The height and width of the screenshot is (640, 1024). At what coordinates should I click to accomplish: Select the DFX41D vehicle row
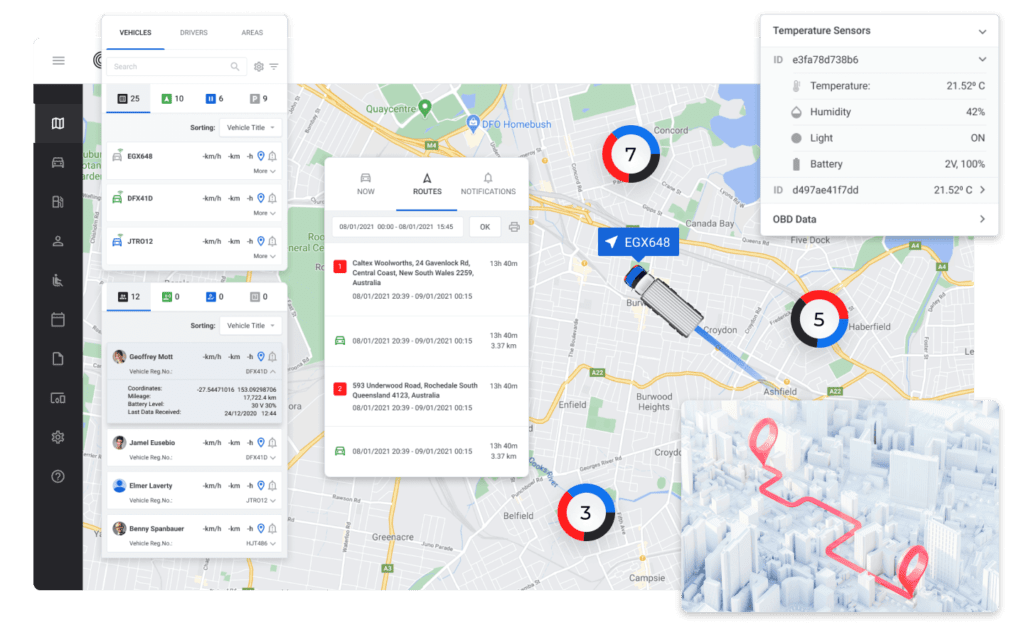(195, 205)
